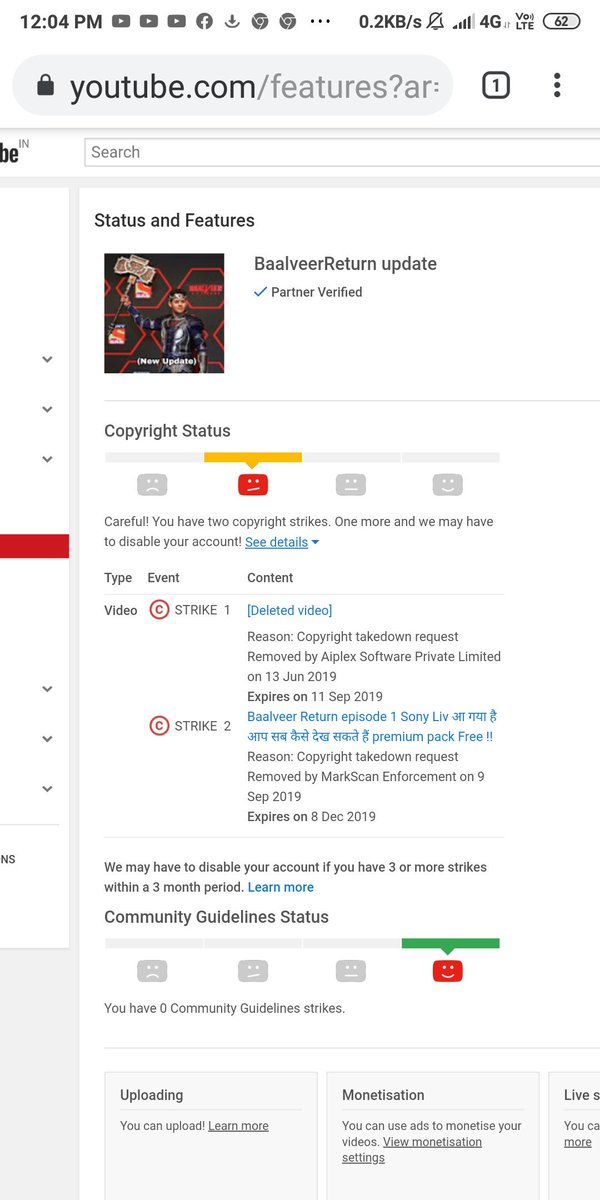Image resolution: width=600 pixels, height=1200 pixels.
Task: Click second grey Community Guidelines face
Action: click(253, 970)
